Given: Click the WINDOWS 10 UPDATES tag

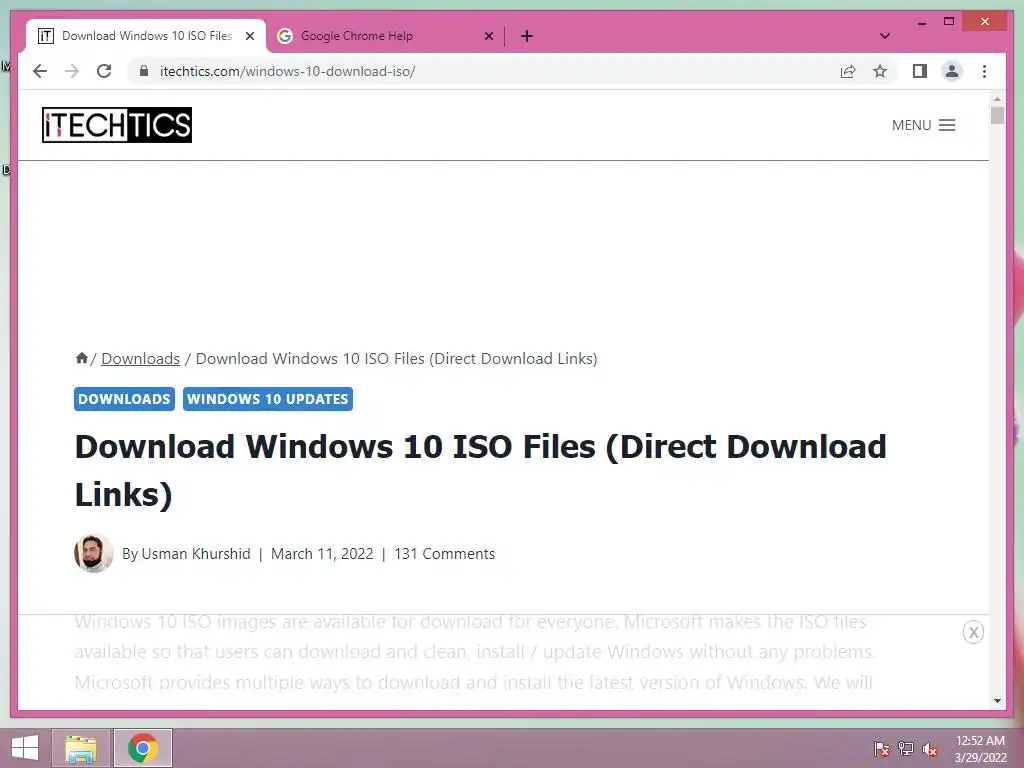Looking at the screenshot, I should click(x=268, y=399).
